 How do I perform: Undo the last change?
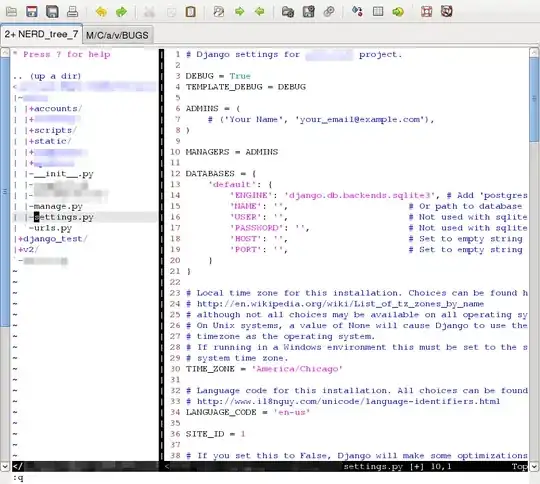[x=101, y=12]
